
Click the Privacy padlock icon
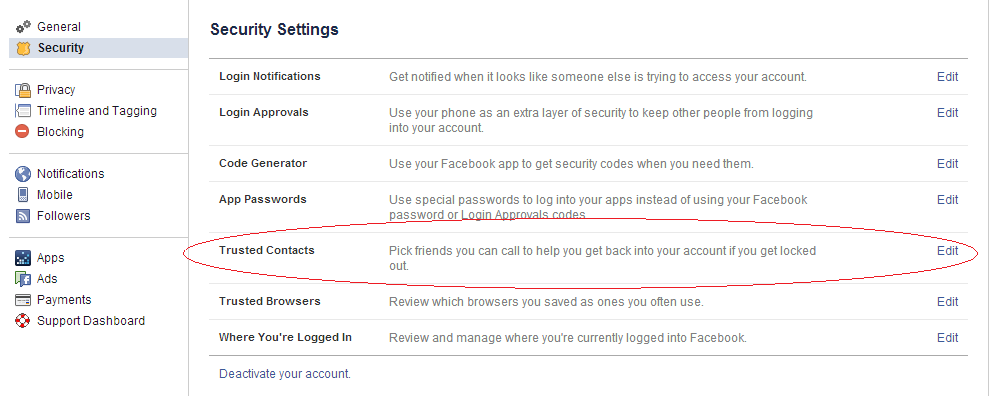point(23,90)
